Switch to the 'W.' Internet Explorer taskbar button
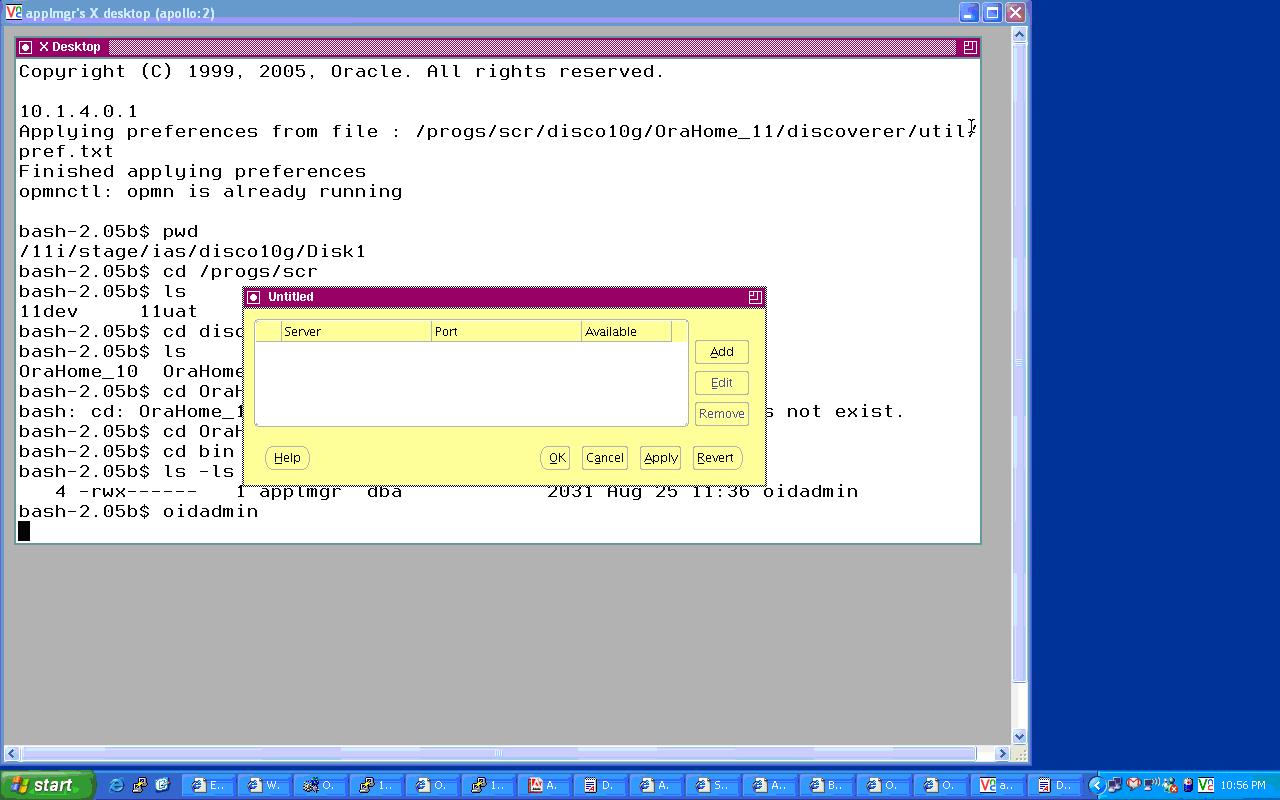1280x800 pixels. click(x=264, y=785)
